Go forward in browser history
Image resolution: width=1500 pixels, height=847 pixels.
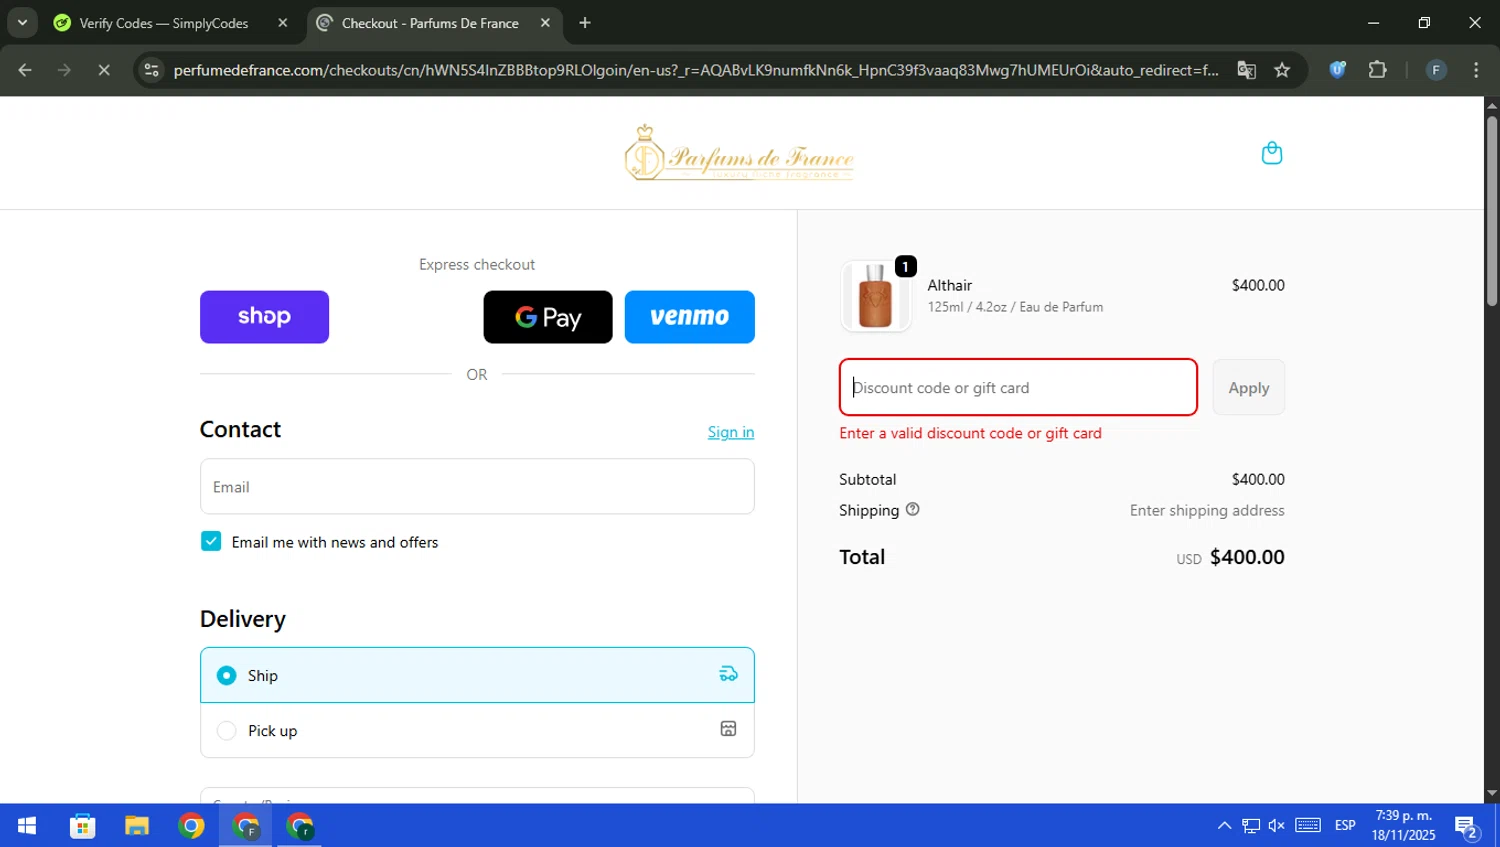point(64,70)
